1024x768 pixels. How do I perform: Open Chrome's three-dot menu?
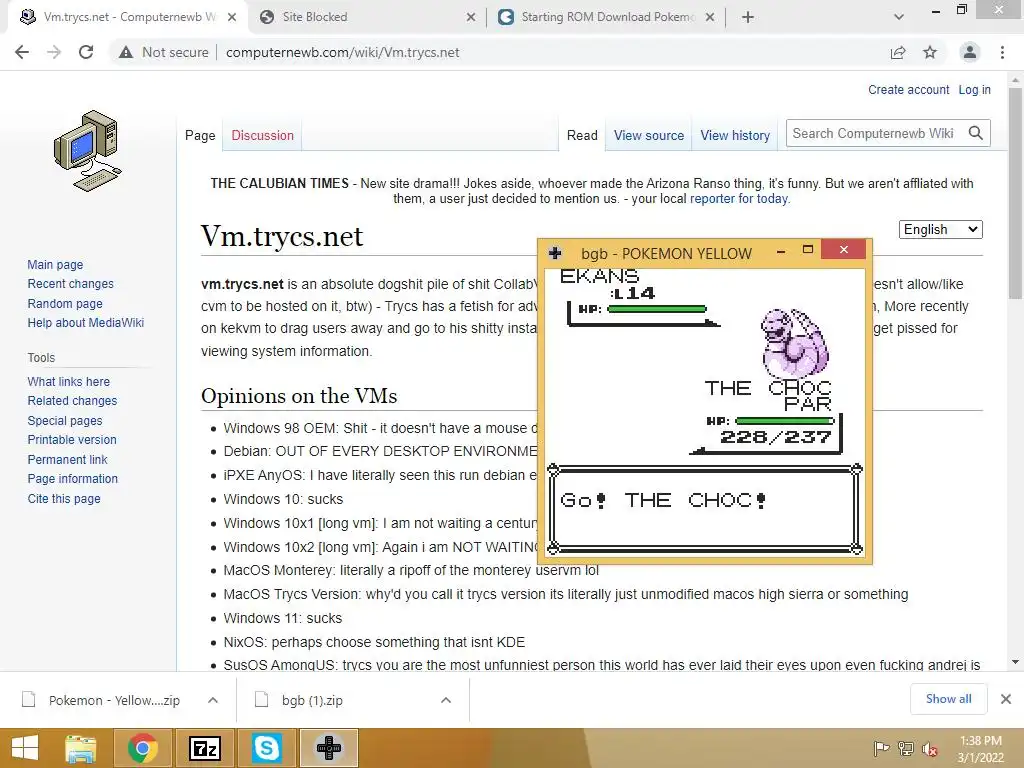1002,52
